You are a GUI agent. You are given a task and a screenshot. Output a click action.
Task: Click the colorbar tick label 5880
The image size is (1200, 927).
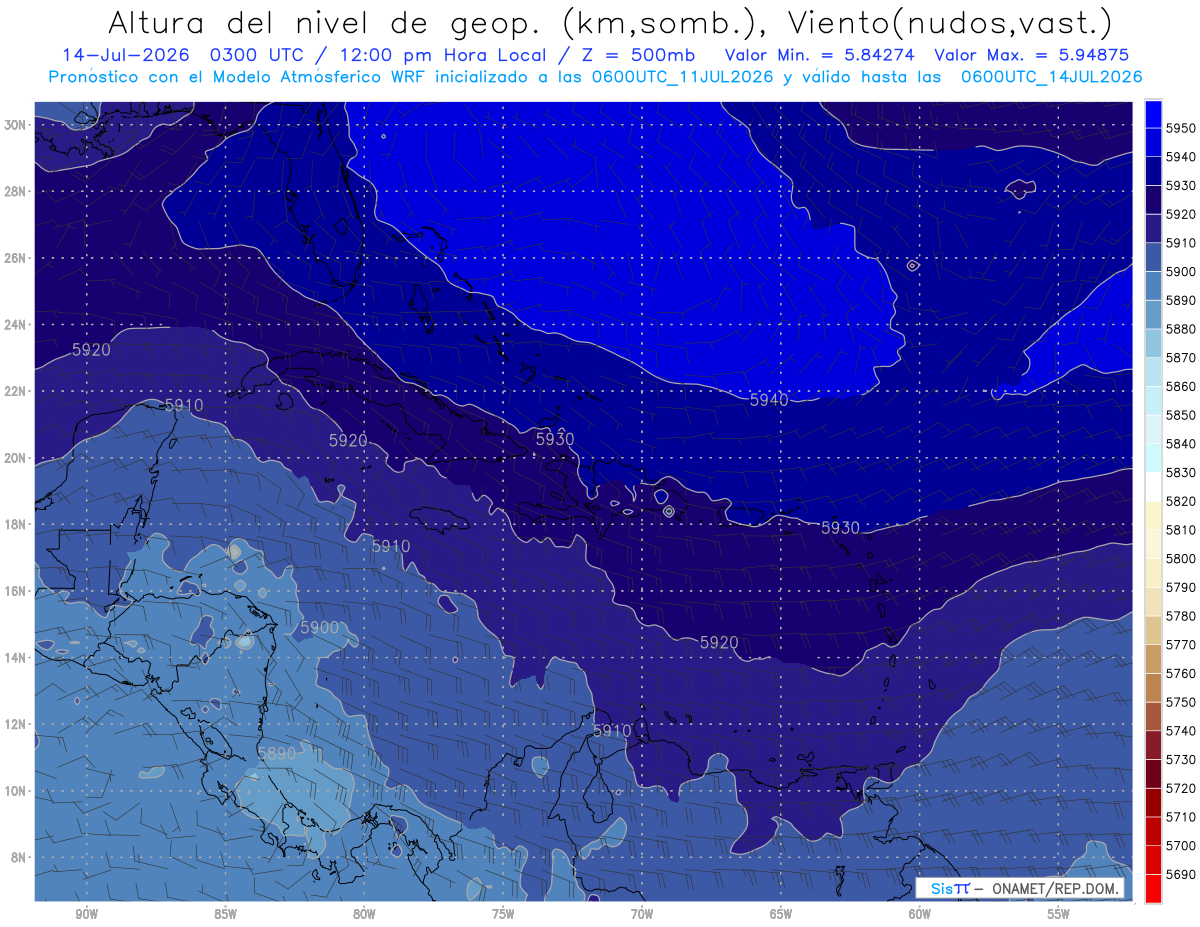pos(1181,329)
